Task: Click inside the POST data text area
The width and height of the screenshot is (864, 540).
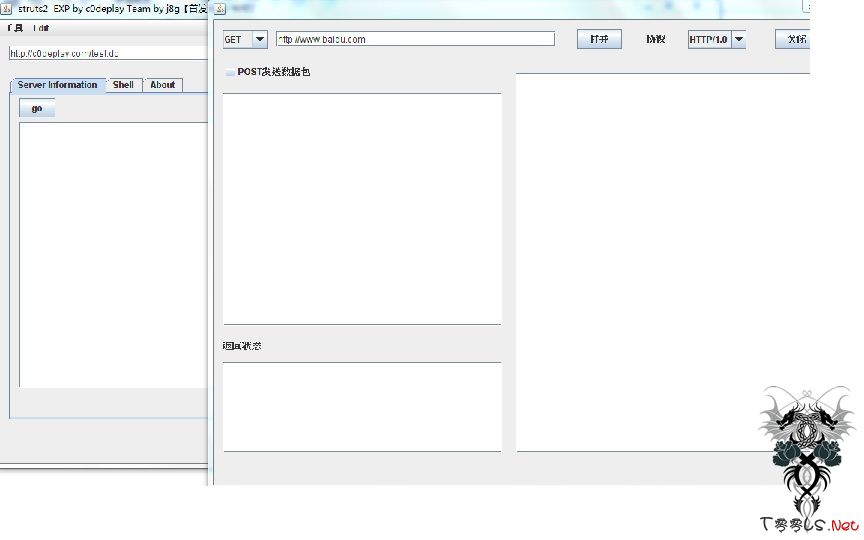Action: coord(362,209)
